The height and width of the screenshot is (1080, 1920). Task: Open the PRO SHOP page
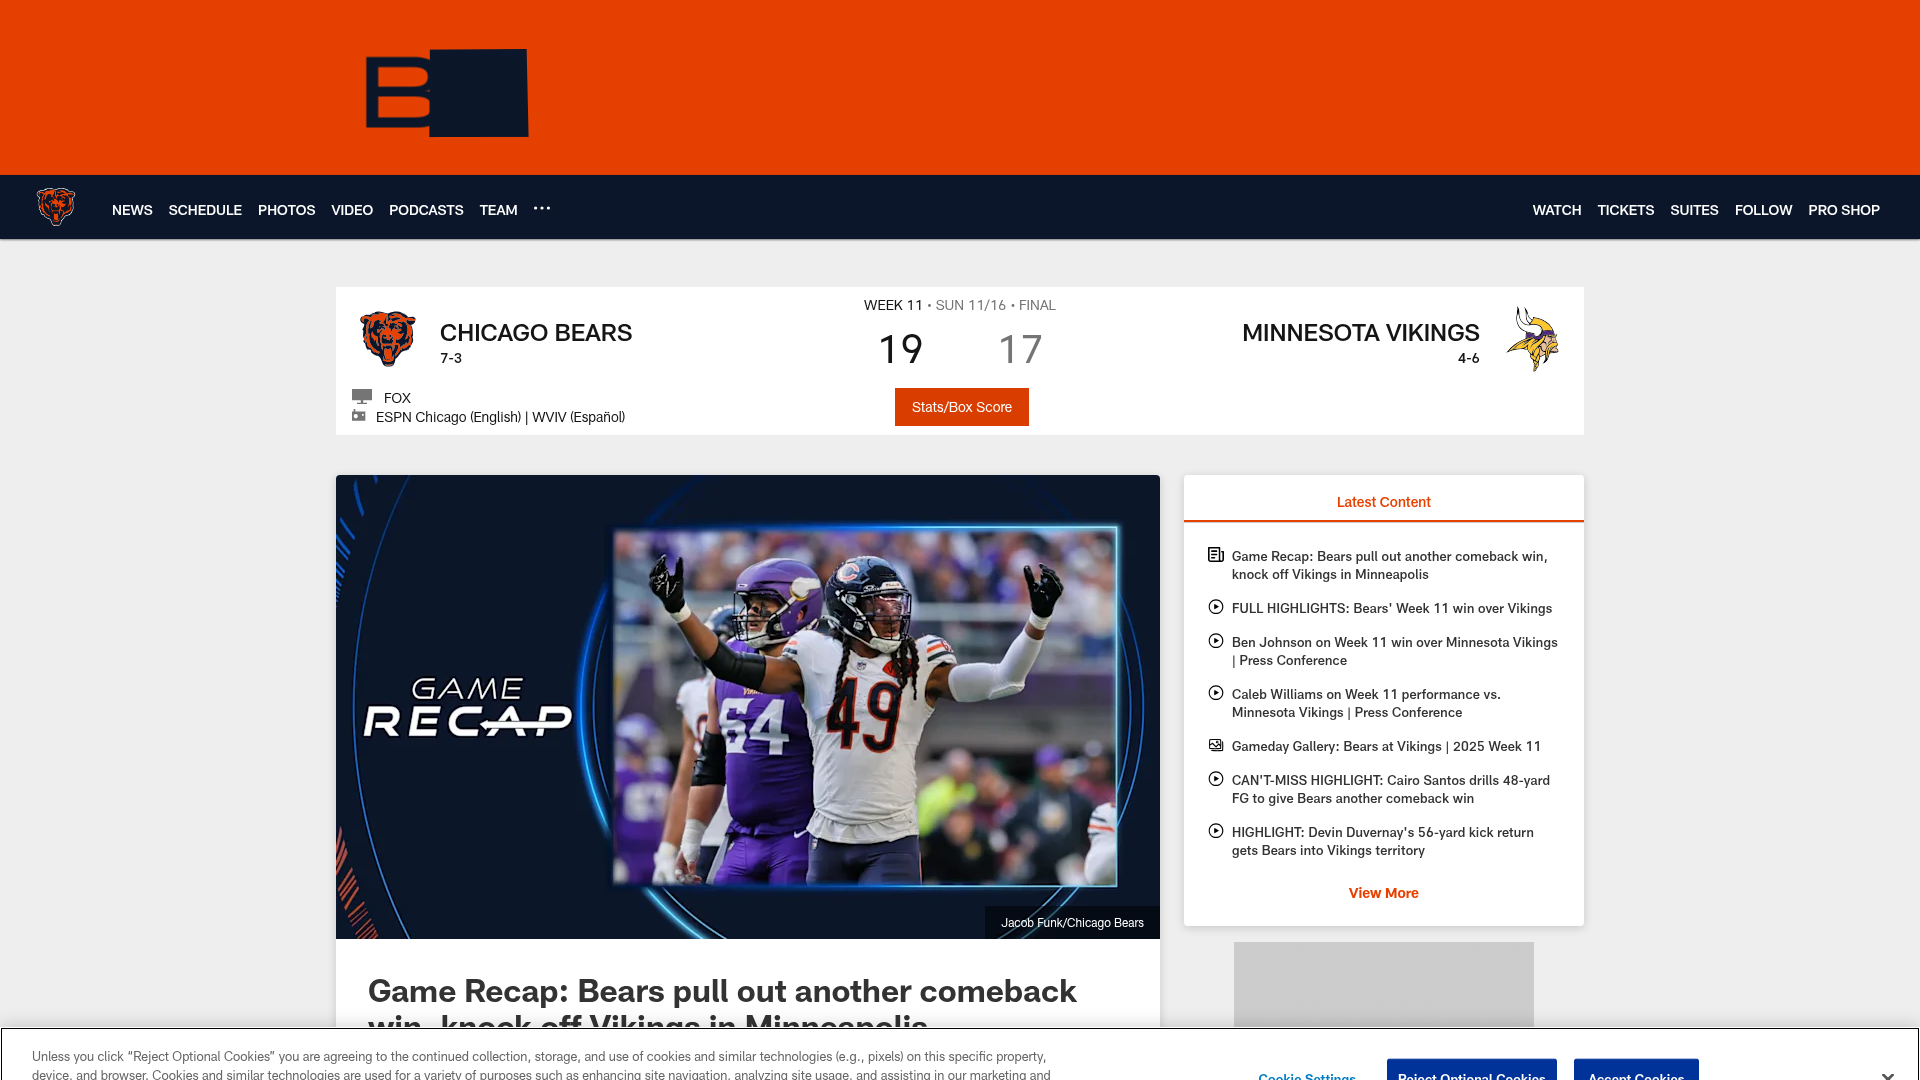click(1844, 210)
